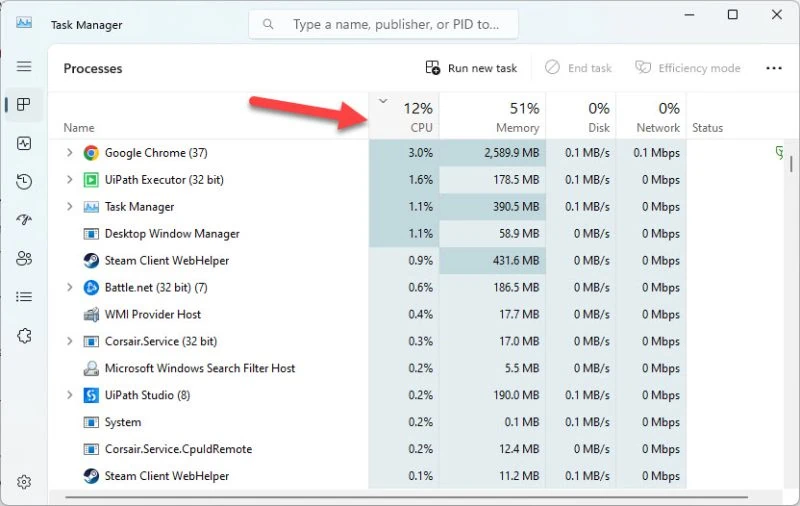
Task: Sort processes by the CPU column header
Action: [404, 115]
